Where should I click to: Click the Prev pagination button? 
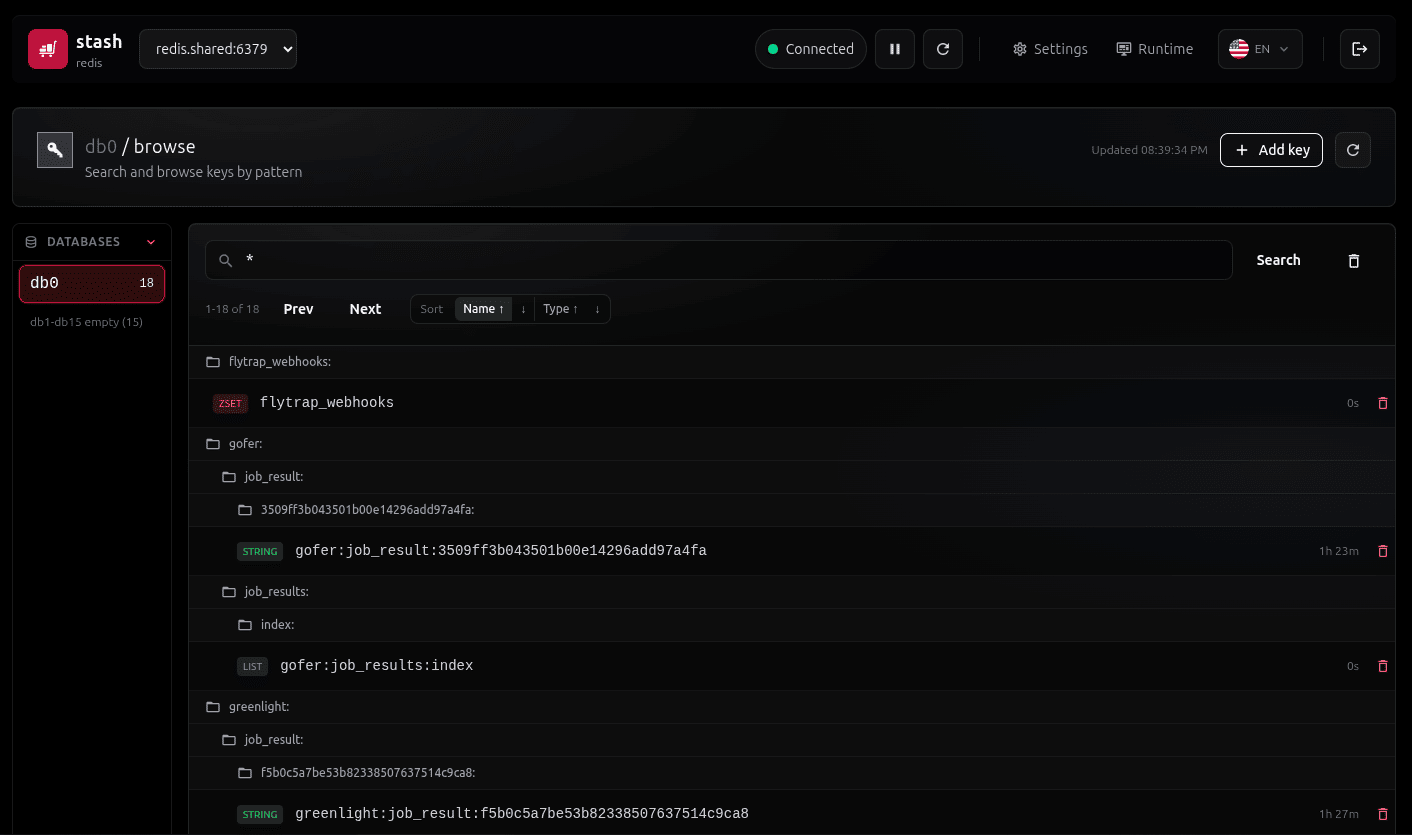pos(298,309)
